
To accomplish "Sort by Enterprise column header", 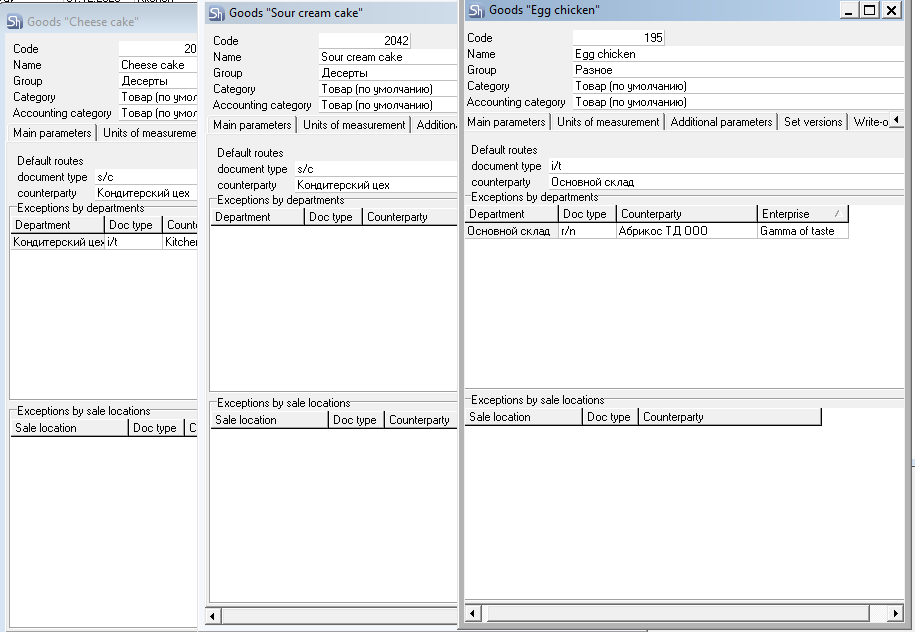I will [801, 214].
